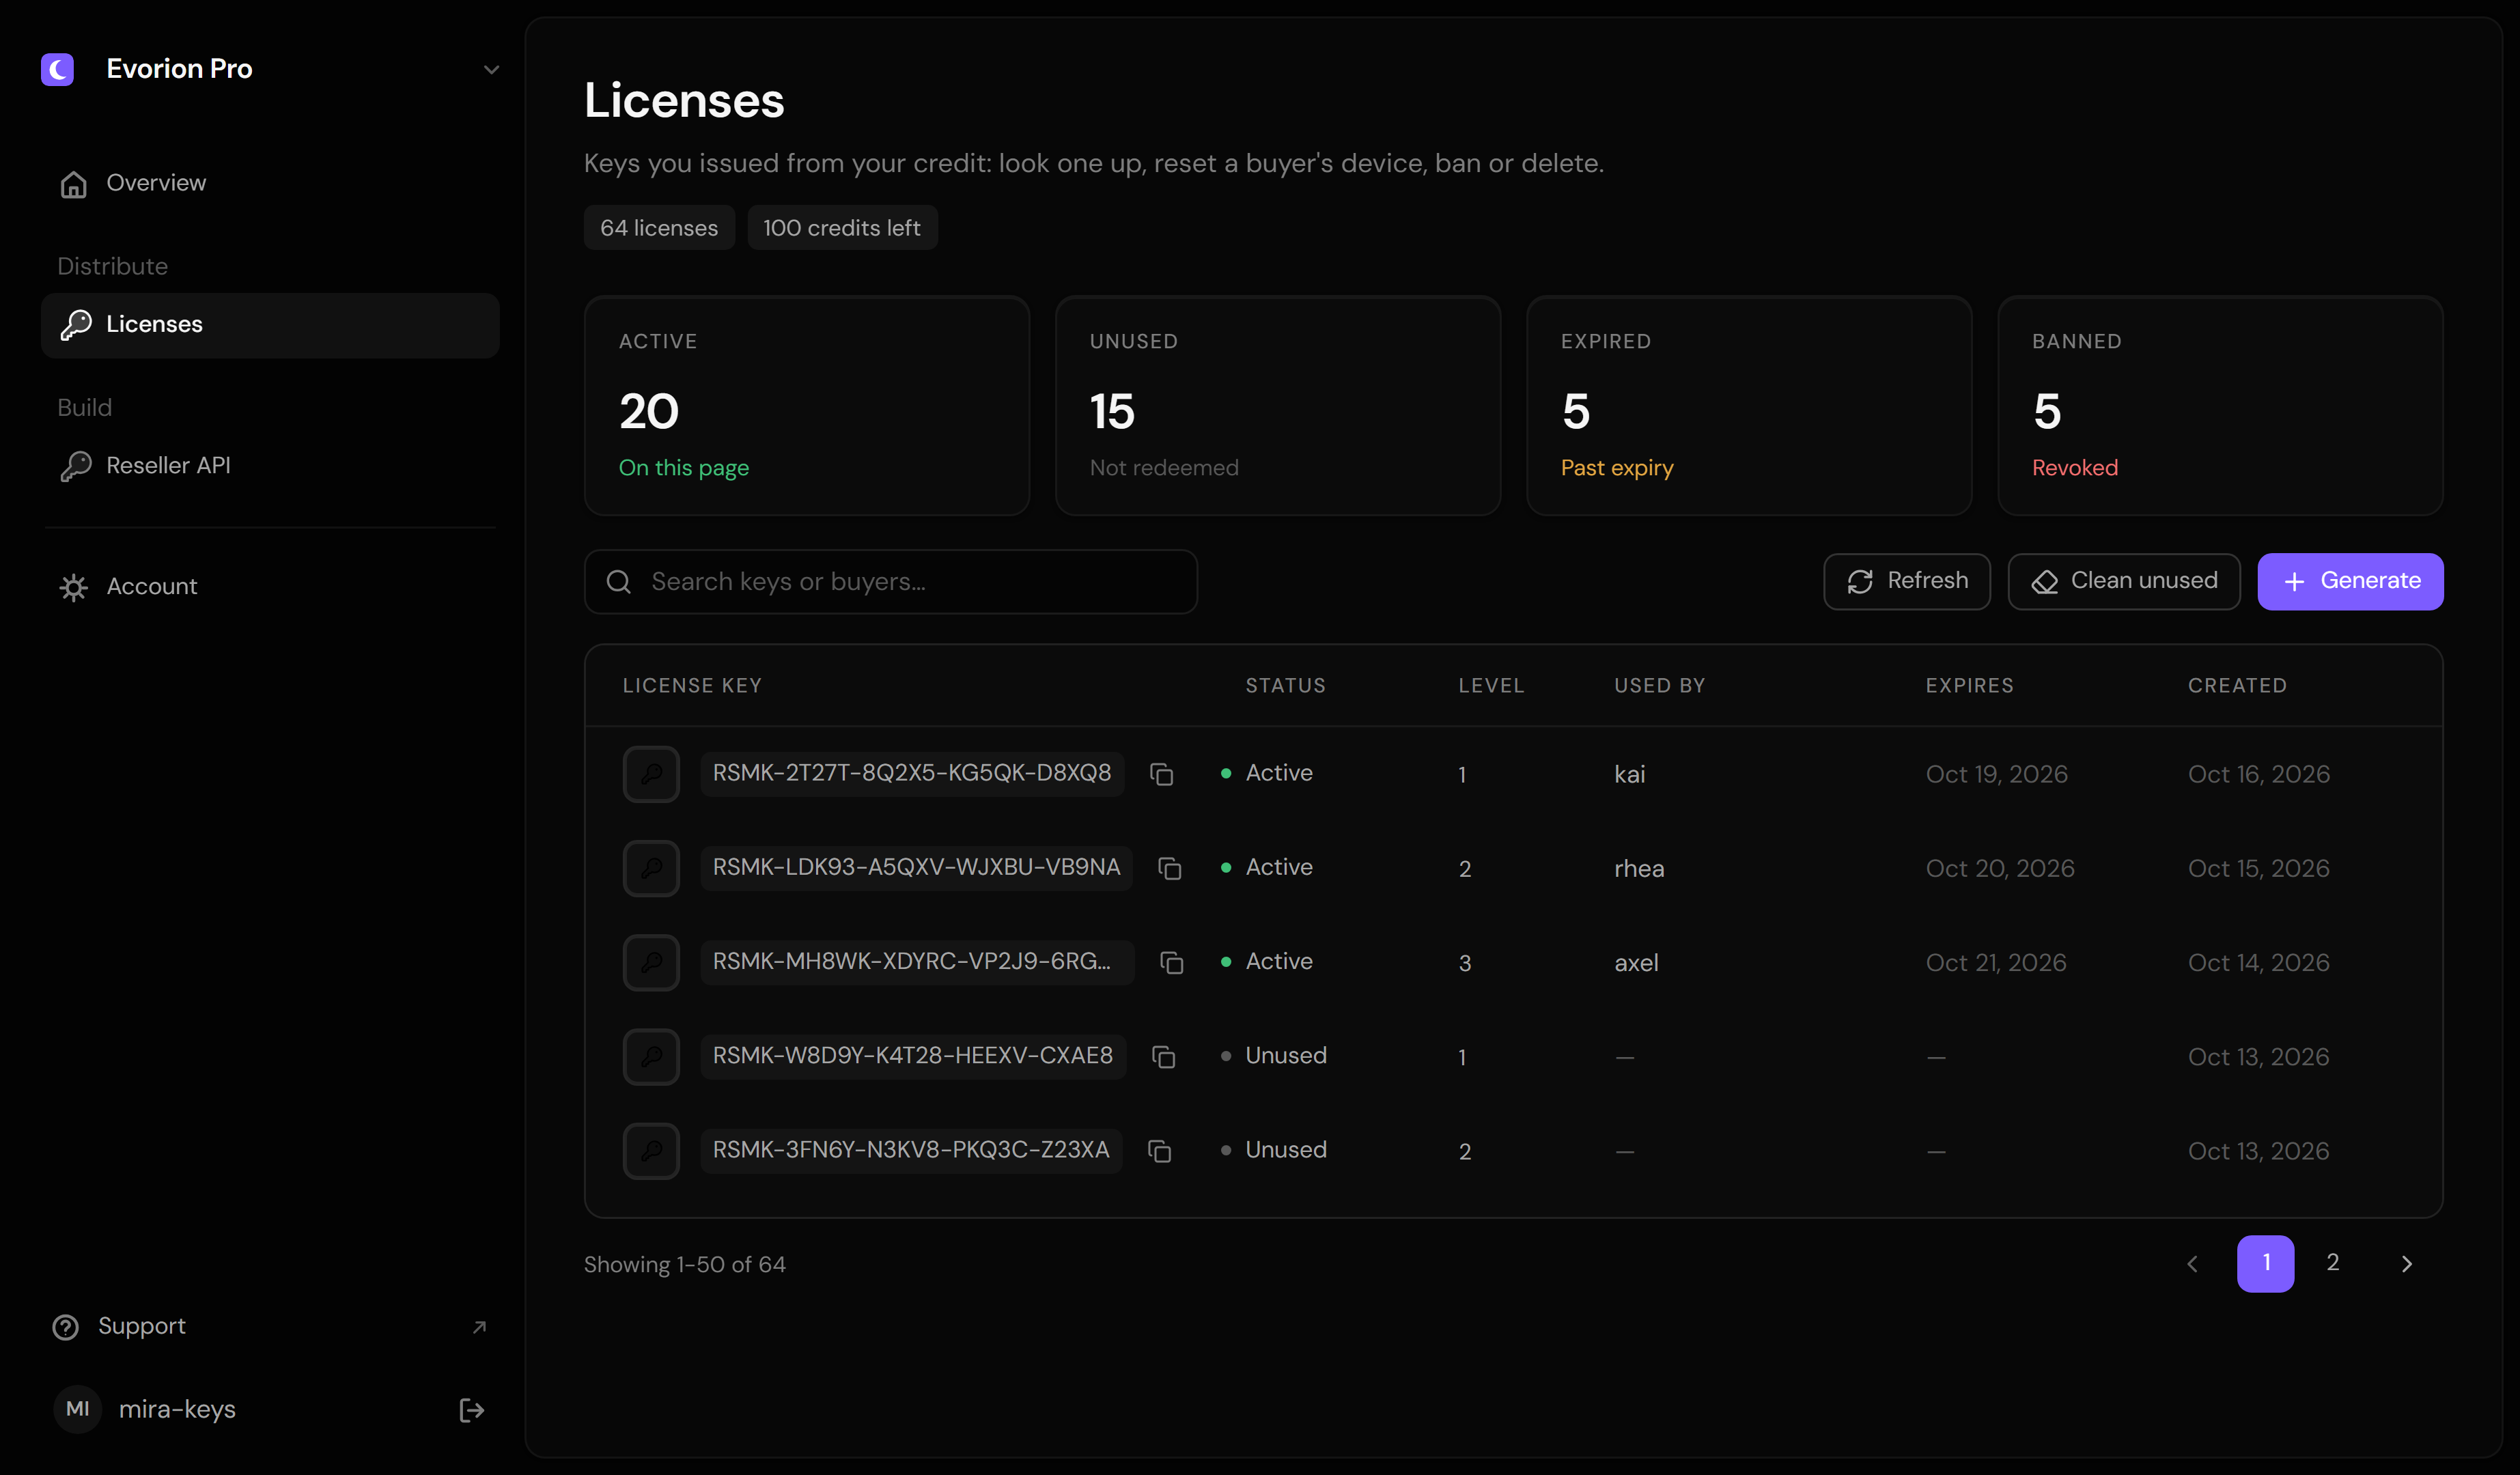This screenshot has width=2520, height=1475.
Task: Select key text RSMK-3FN6Y-N3KV8-PKQ3C-Z23XA
Action: tap(911, 1150)
